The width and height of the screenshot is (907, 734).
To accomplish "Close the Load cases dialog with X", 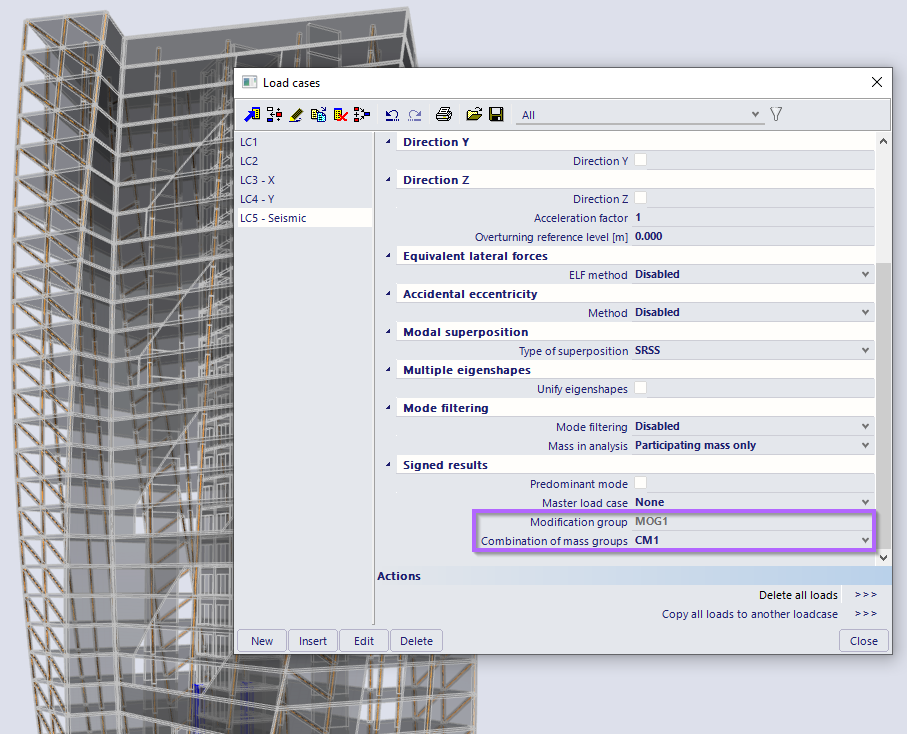I will [877, 82].
